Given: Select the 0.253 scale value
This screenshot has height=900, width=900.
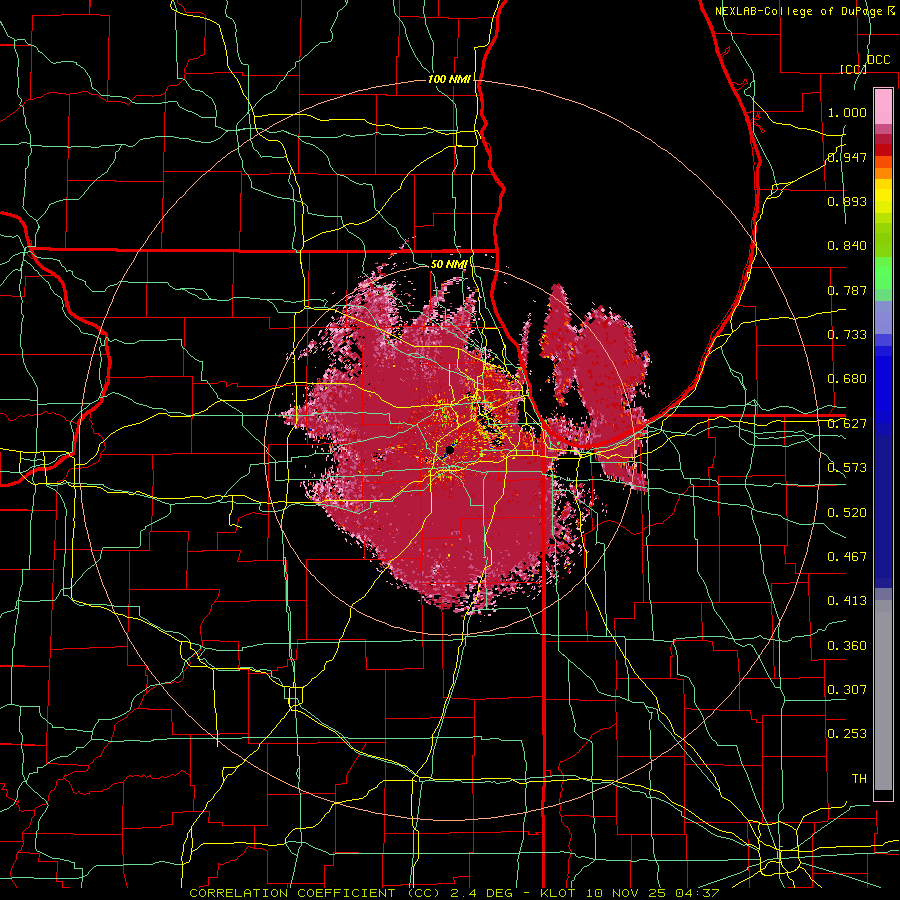Looking at the screenshot, I should (x=847, y=734).
